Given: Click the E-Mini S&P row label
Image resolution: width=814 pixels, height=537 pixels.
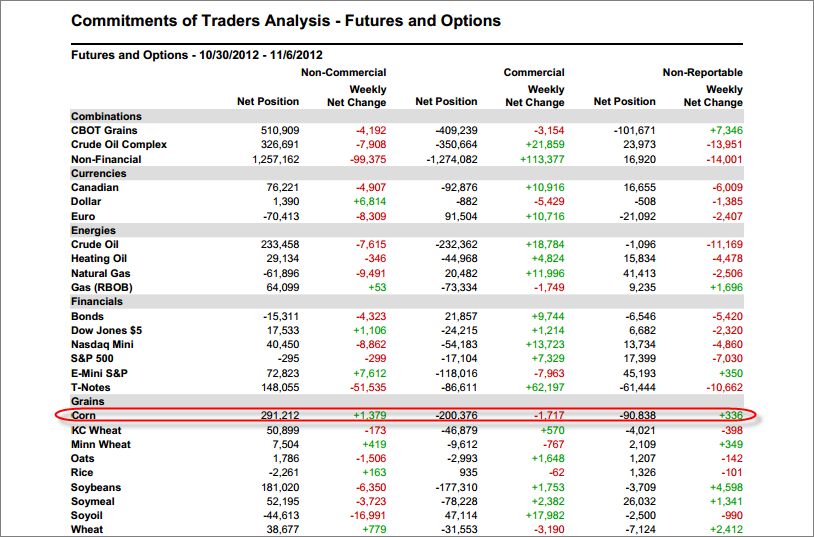Looking at the screenshot, I should [99, 373].
